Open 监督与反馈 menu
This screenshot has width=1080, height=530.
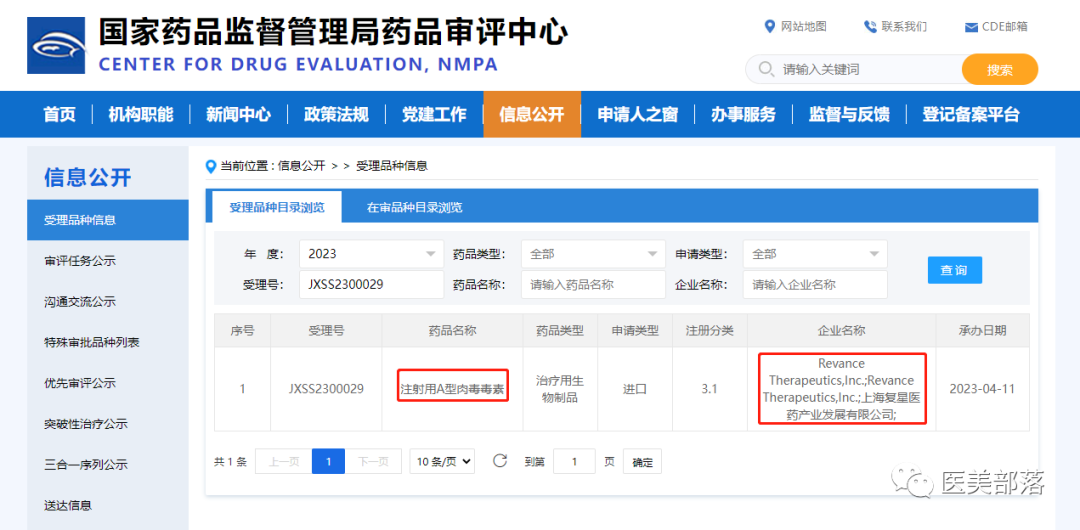(x=849, y=114)
